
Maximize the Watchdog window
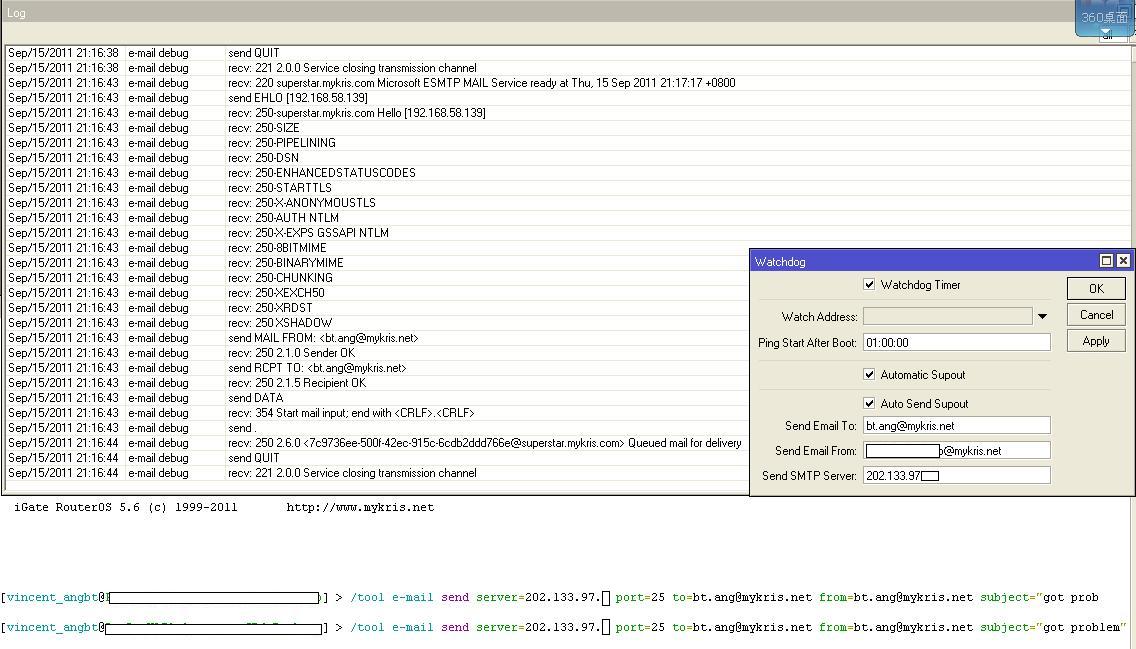click(x=1106, y=261)
